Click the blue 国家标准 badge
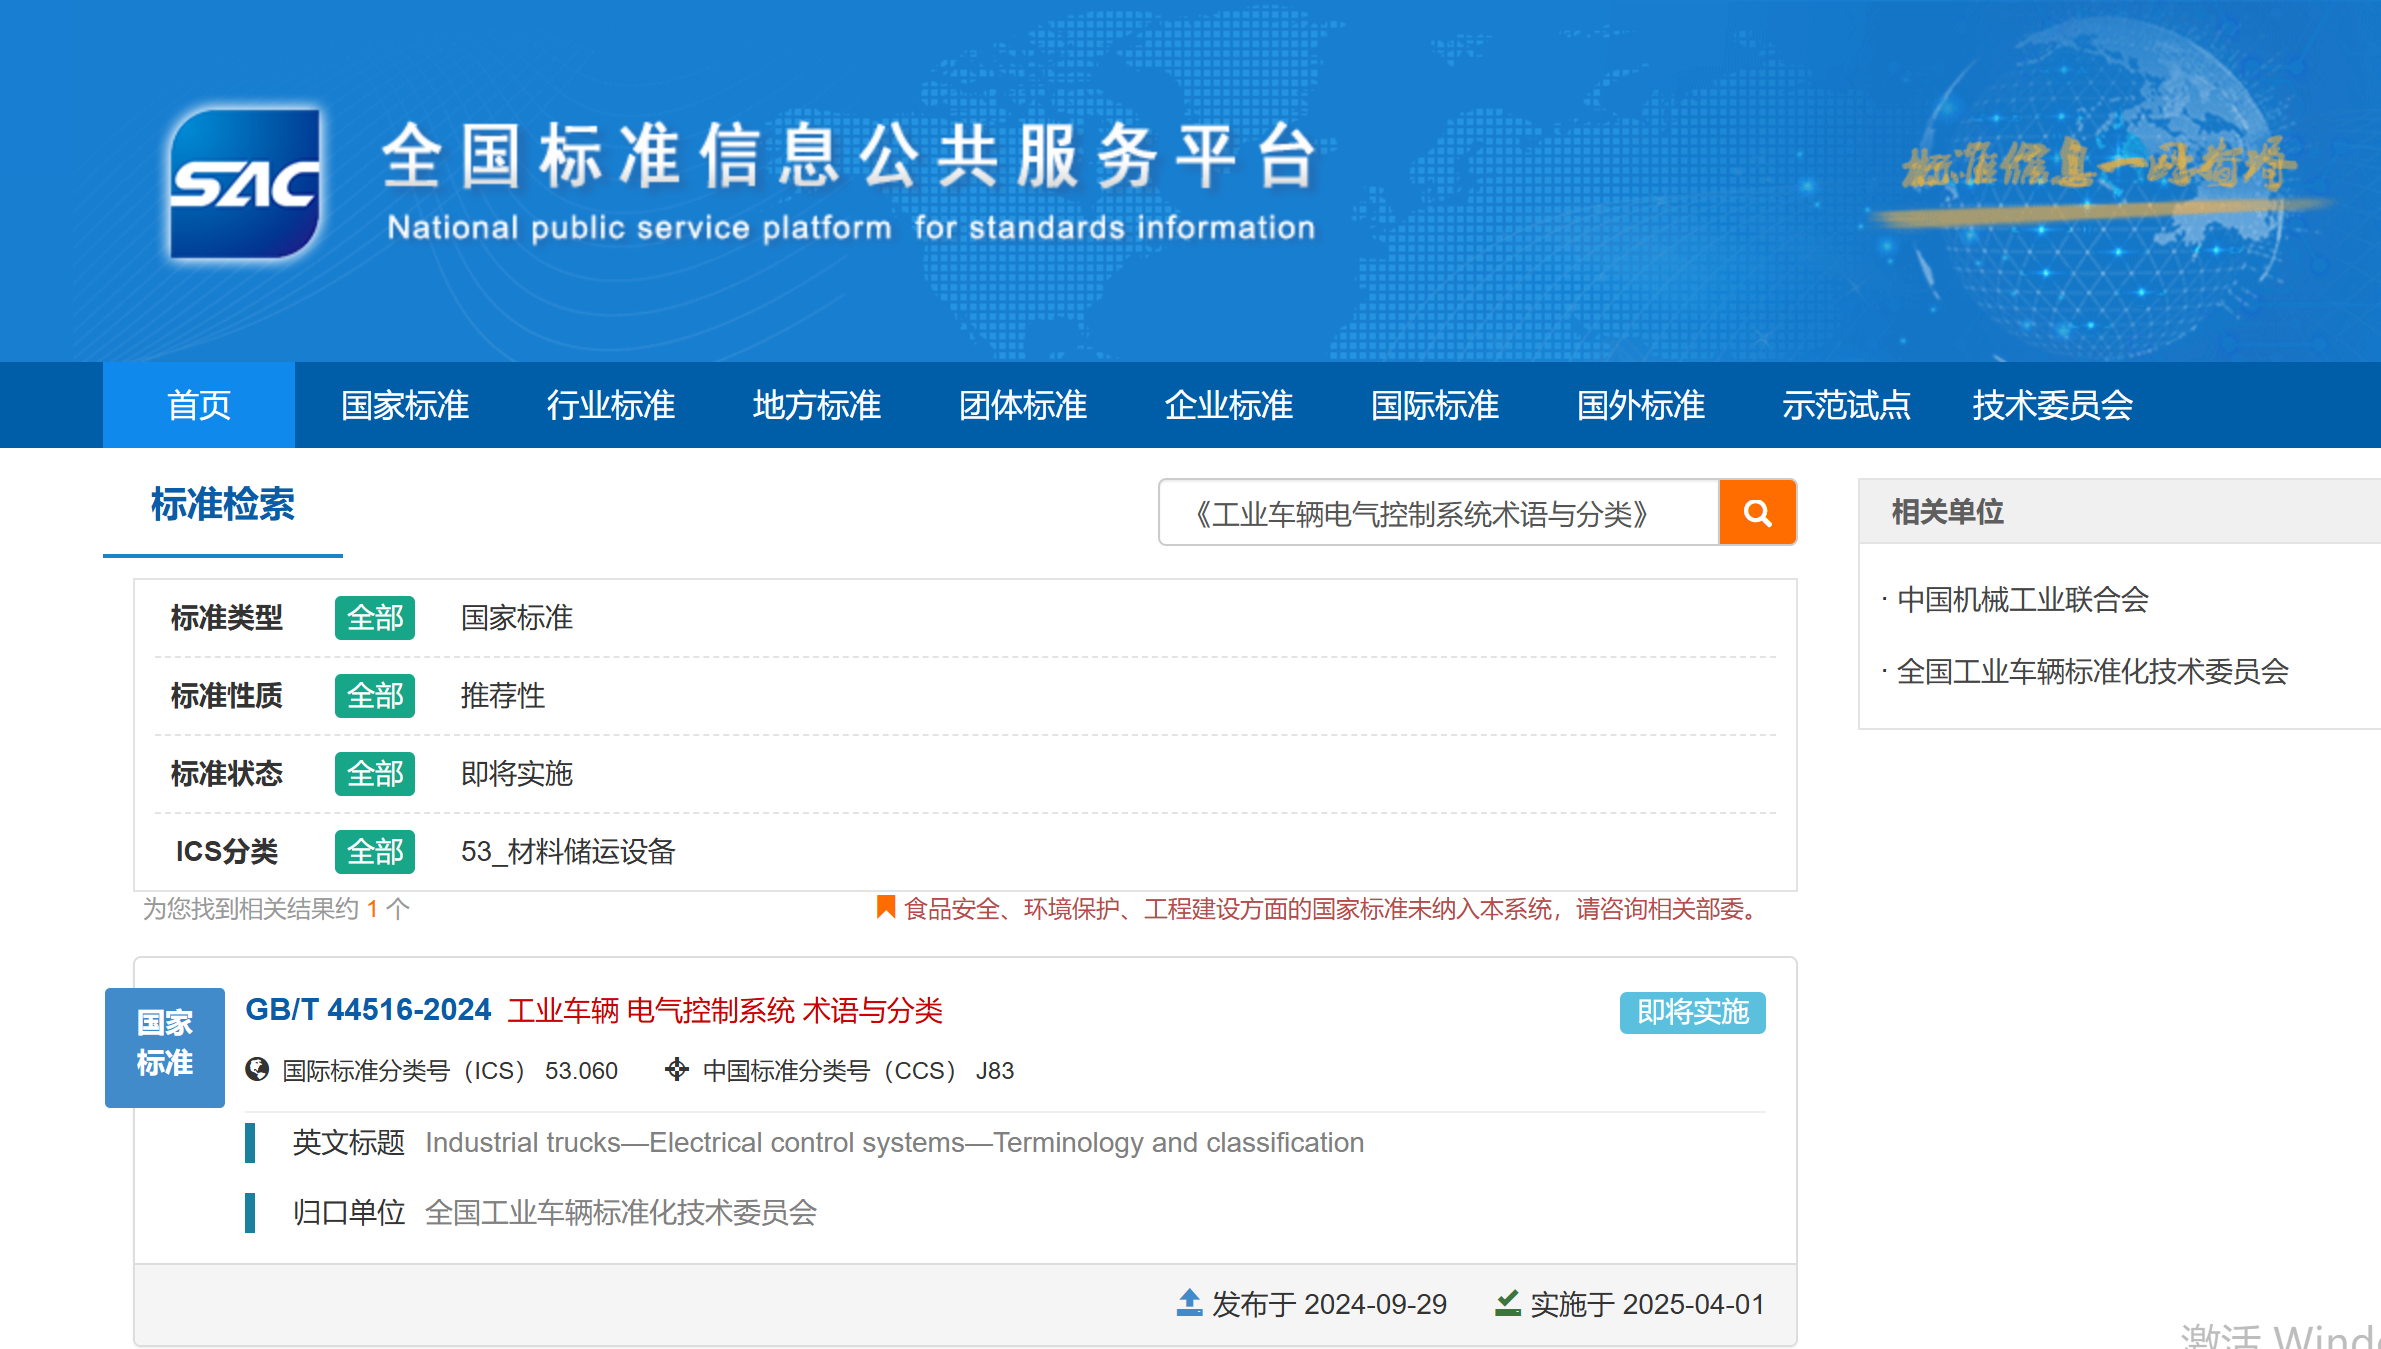2381x1349 pixels. tap(165, 1046)
